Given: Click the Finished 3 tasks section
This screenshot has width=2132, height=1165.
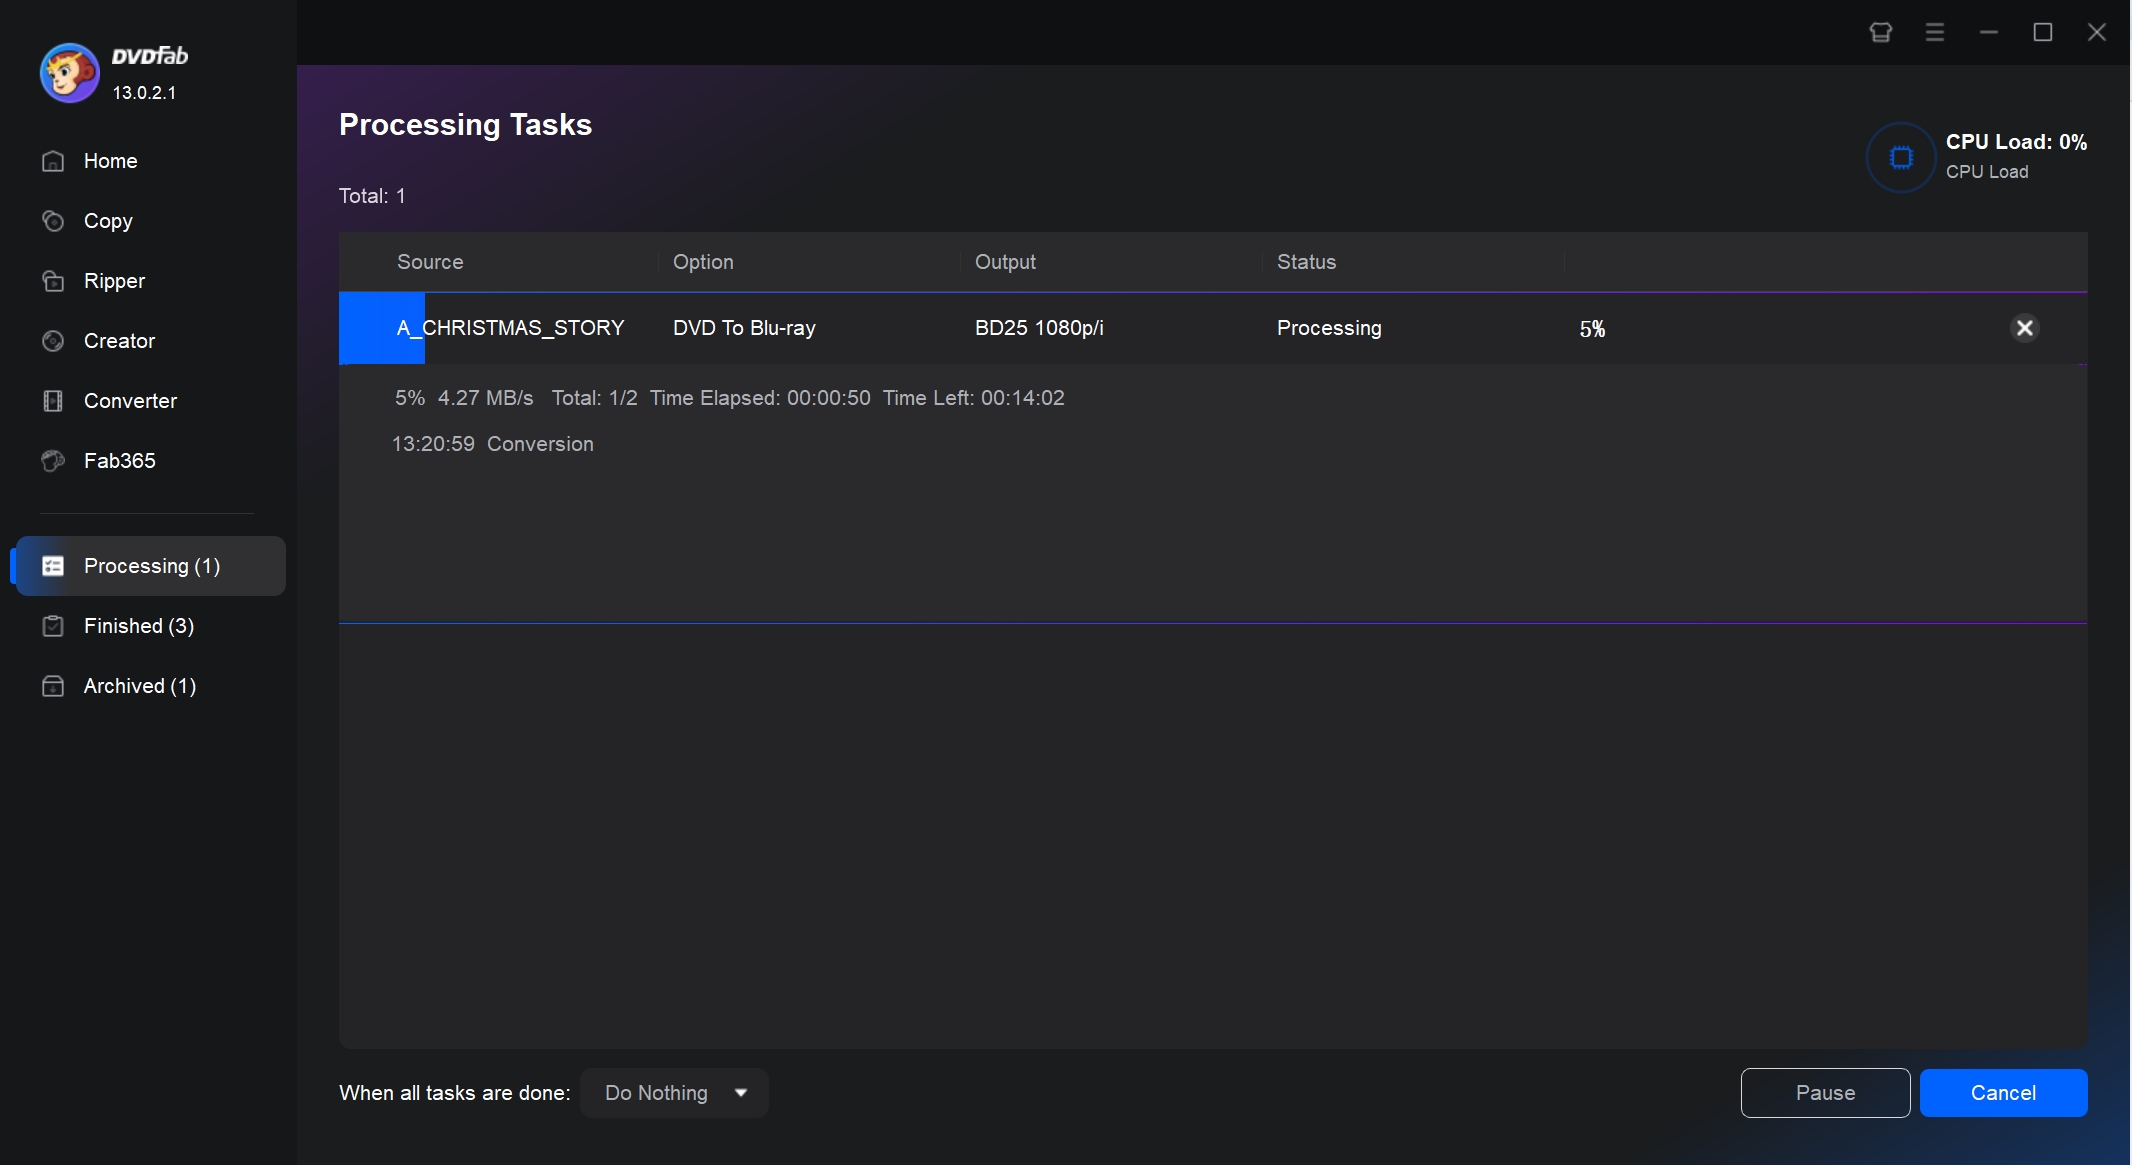Looking at the screenshot, I should click(x=141, y=624).
